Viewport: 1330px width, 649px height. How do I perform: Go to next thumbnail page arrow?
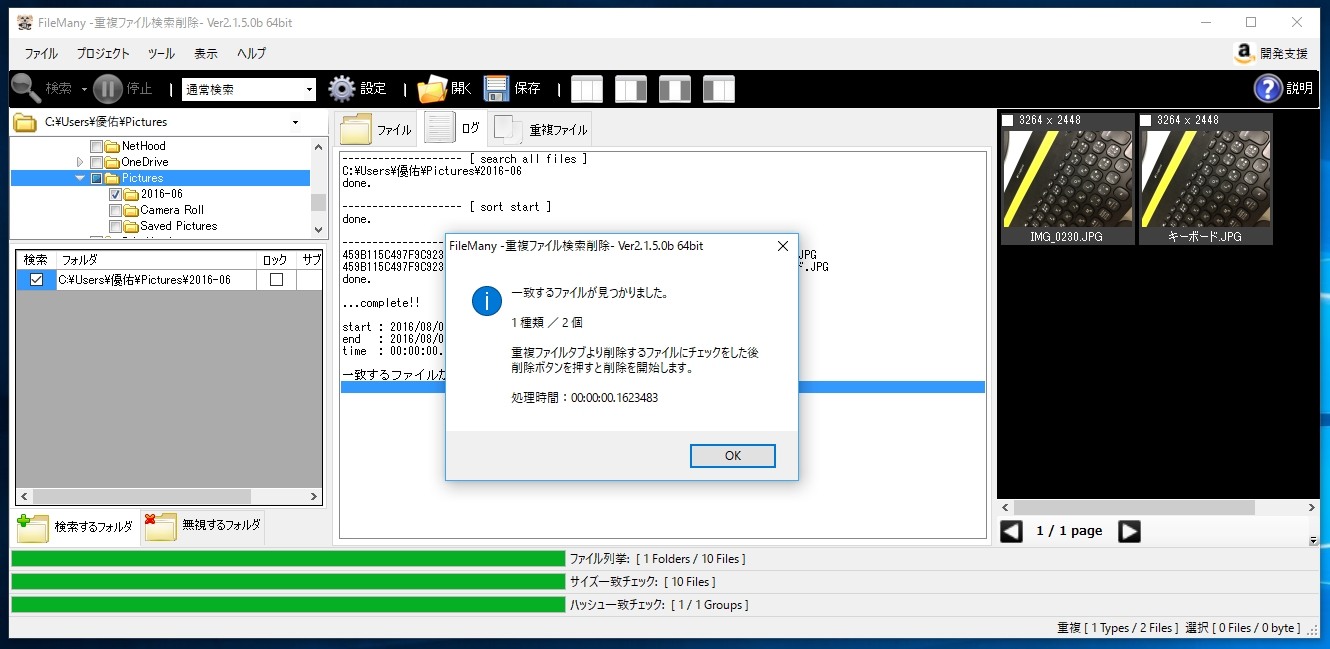[x=1129, y=531]
